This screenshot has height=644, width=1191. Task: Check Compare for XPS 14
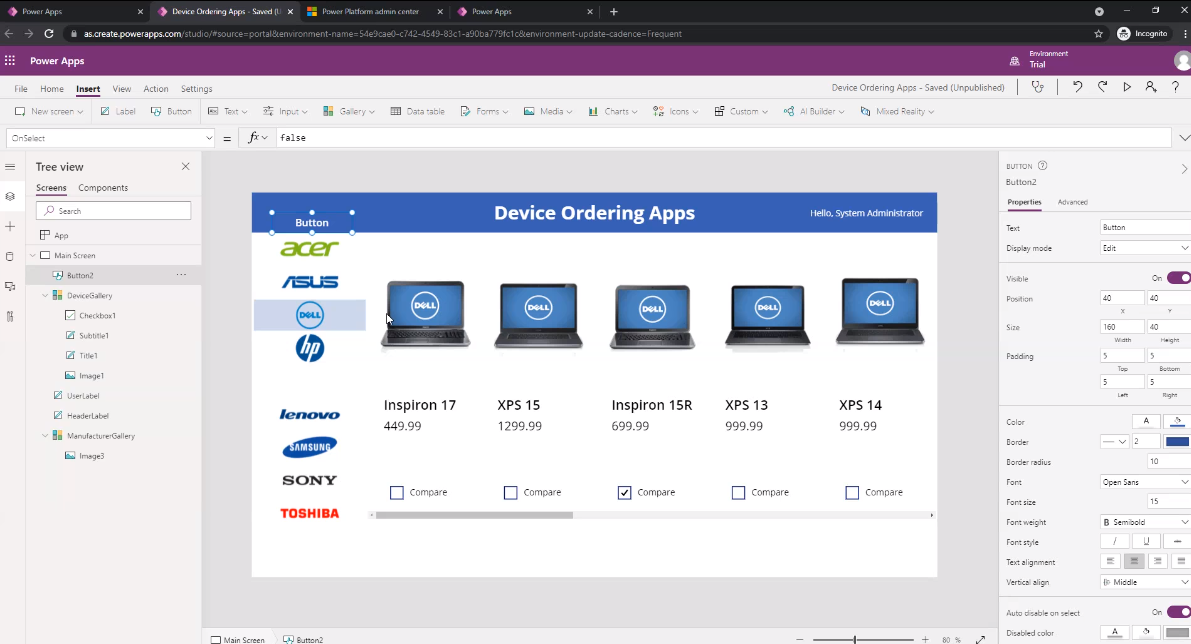[x=852, y=493]
